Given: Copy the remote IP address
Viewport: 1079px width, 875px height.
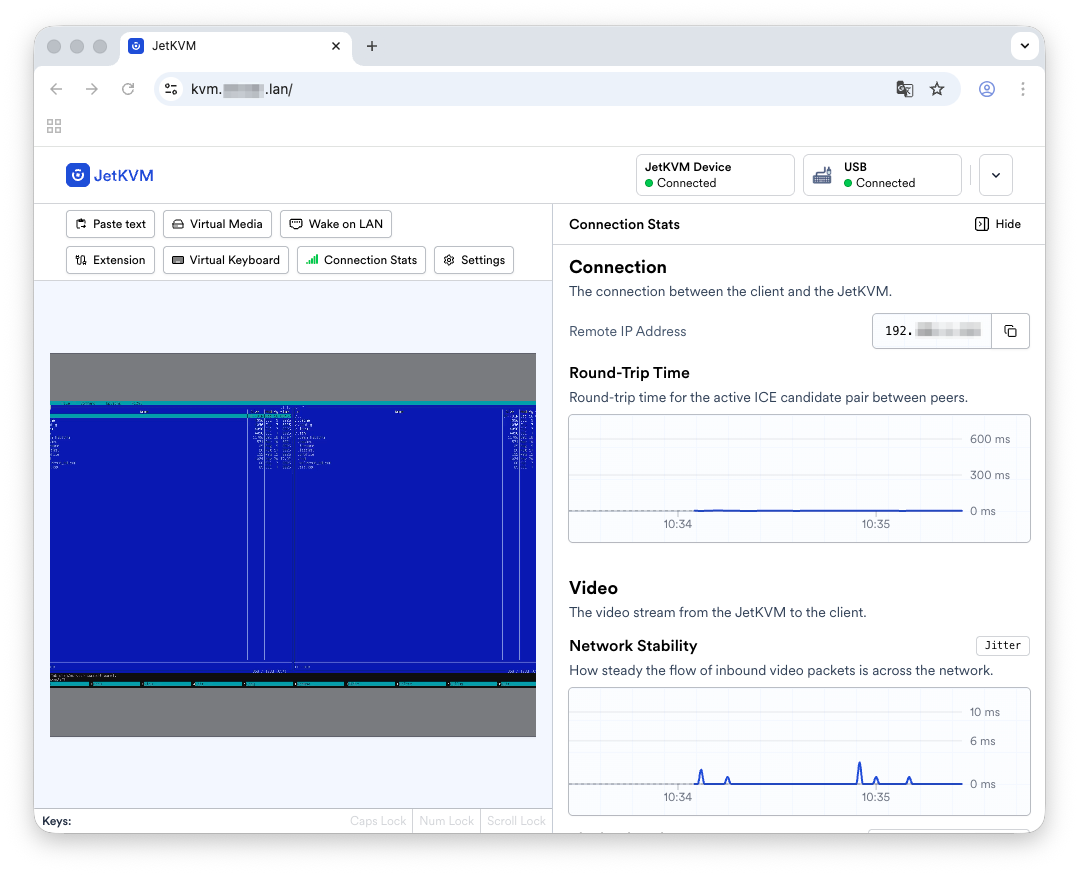Looking at the screenshot, I should click(x=1010, y=332).
